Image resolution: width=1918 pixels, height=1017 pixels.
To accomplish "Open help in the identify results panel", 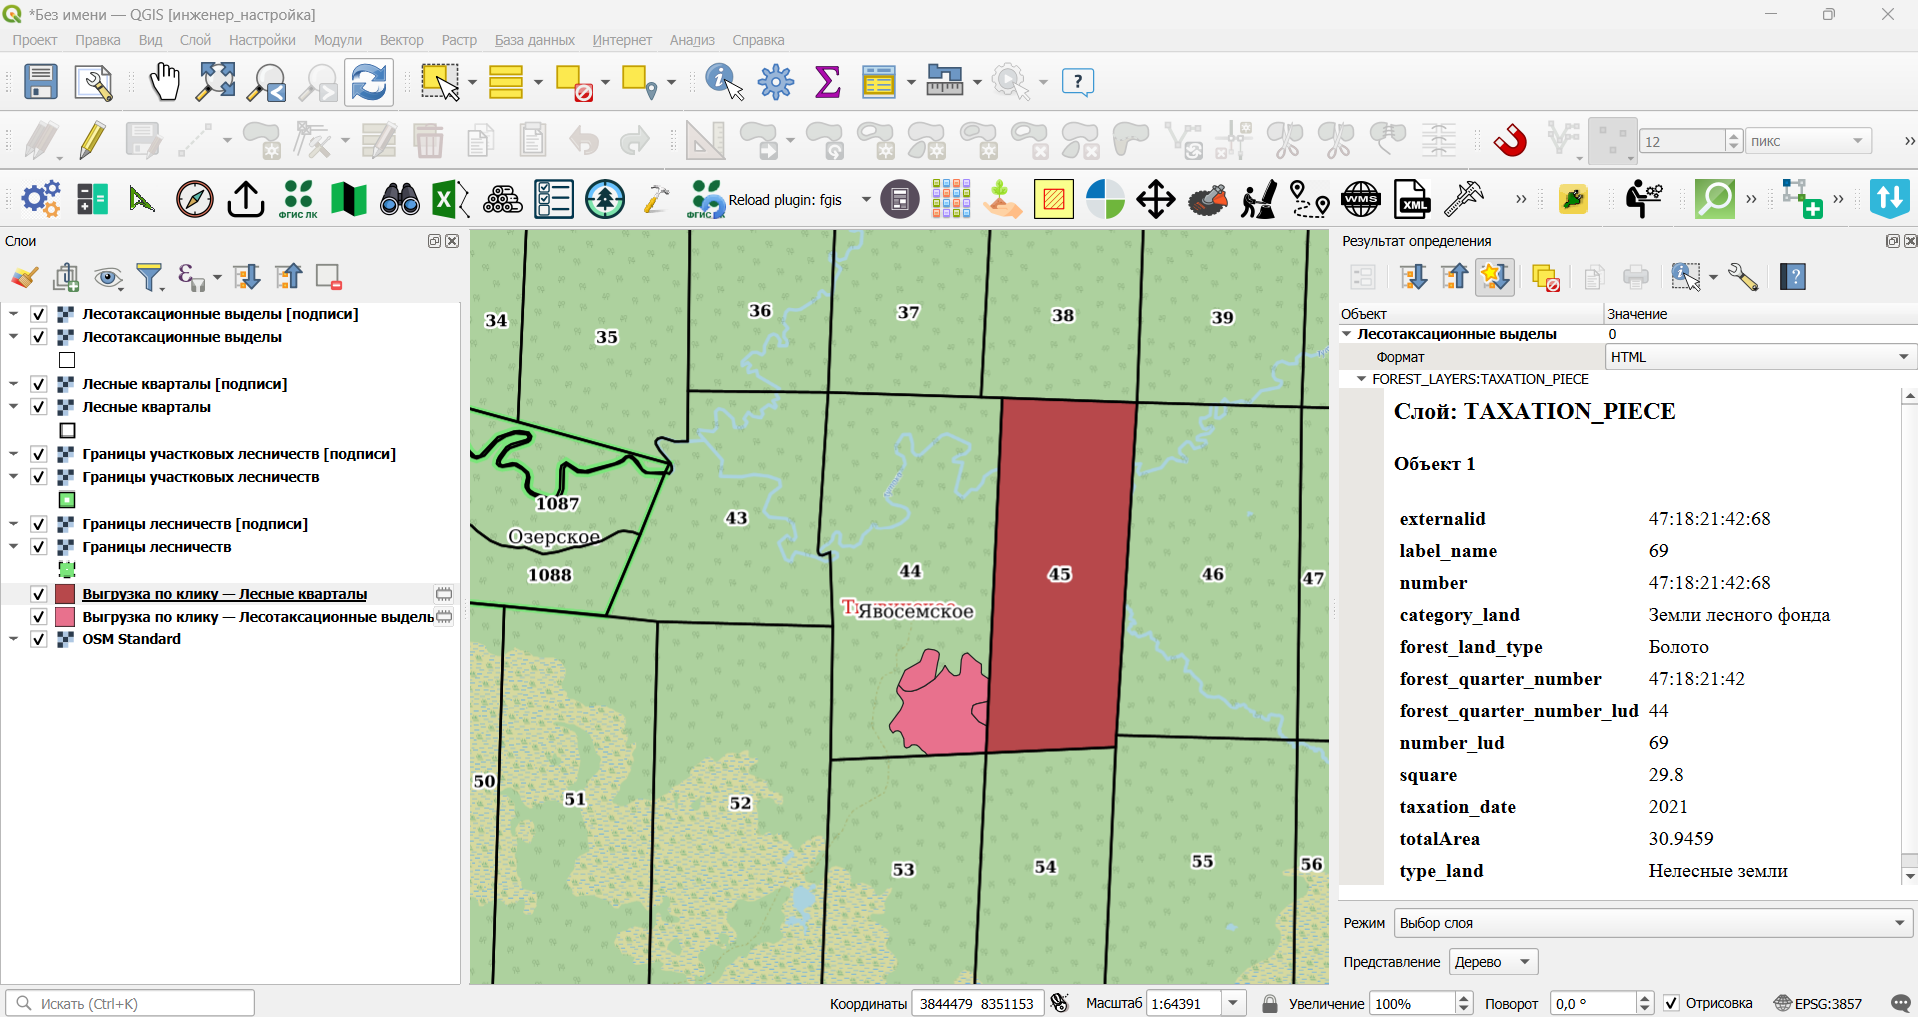I will pyautogui.click(x=1793, y=277).
